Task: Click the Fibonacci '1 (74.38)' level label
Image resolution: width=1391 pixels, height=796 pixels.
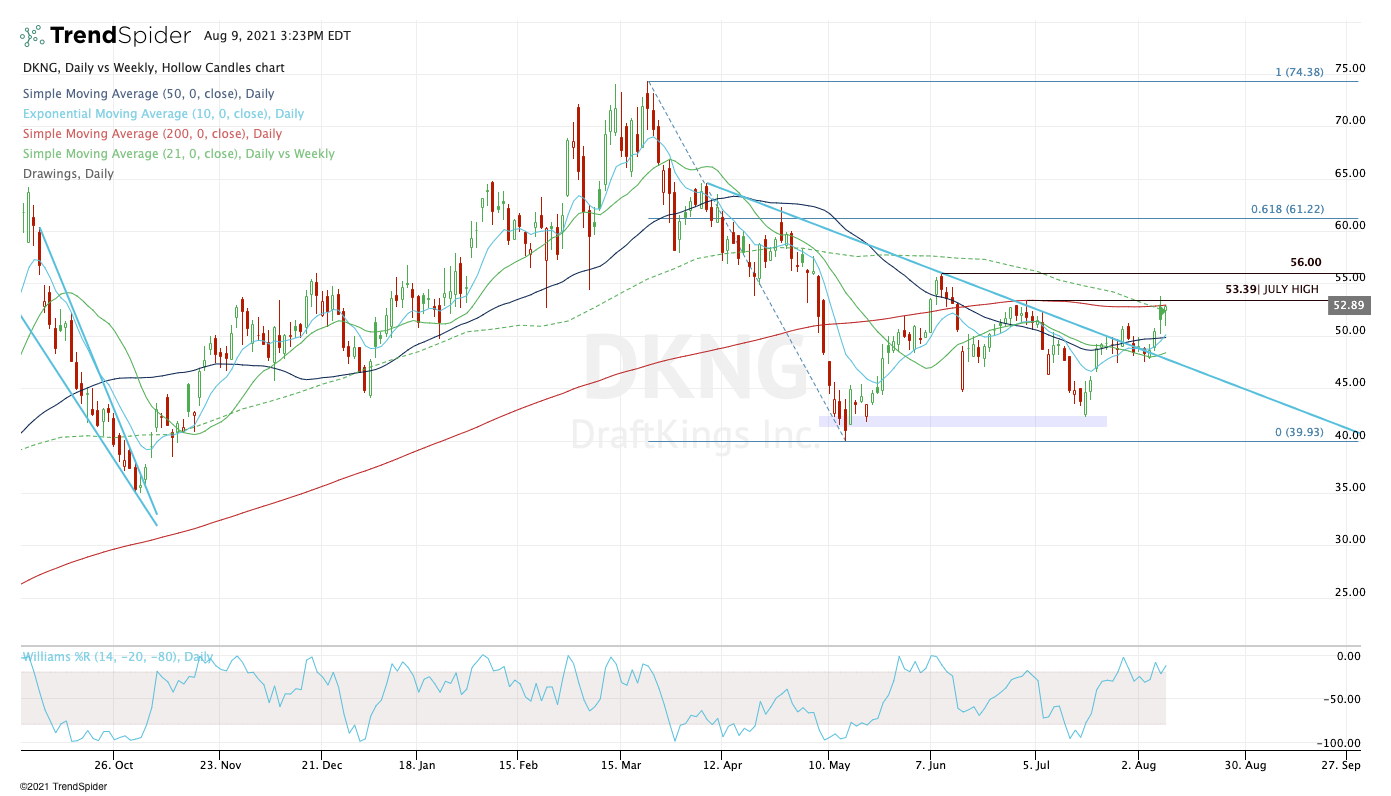Action: [1299, 72]
